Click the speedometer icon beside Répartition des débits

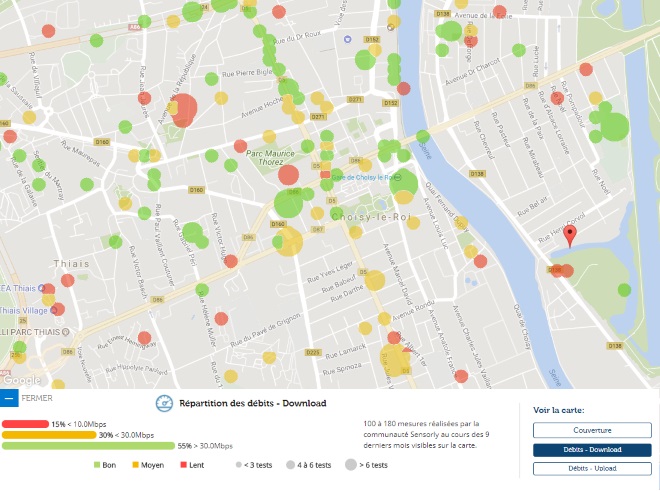coord(165,403)
